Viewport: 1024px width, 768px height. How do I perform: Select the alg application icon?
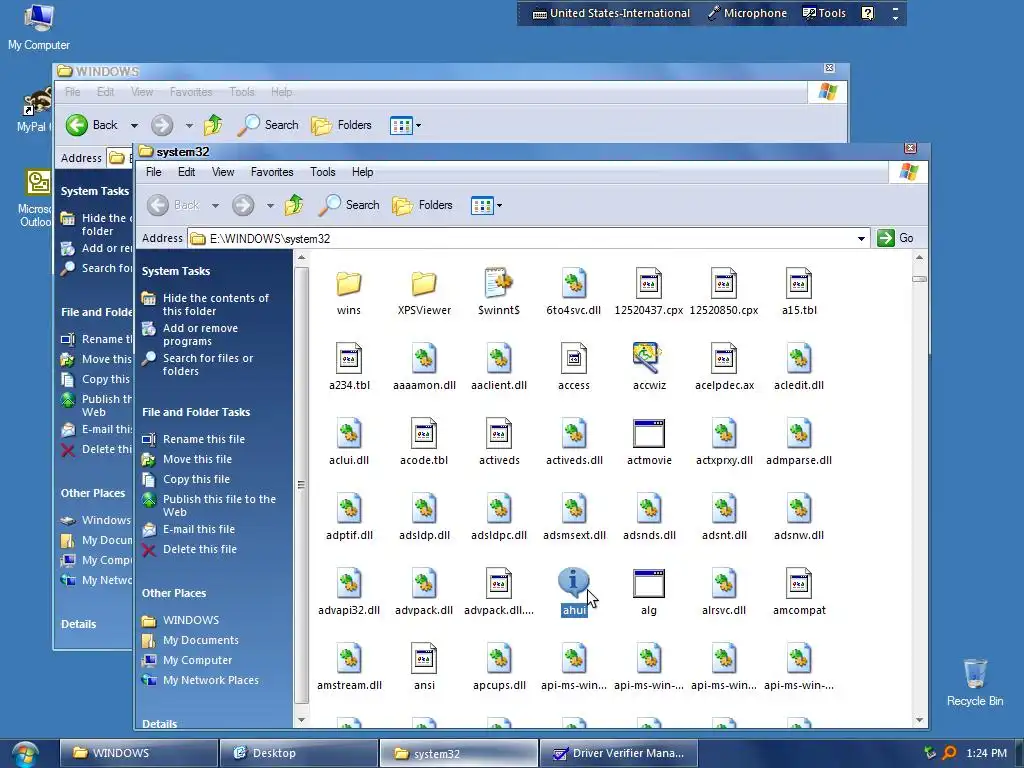pos(649,584)
